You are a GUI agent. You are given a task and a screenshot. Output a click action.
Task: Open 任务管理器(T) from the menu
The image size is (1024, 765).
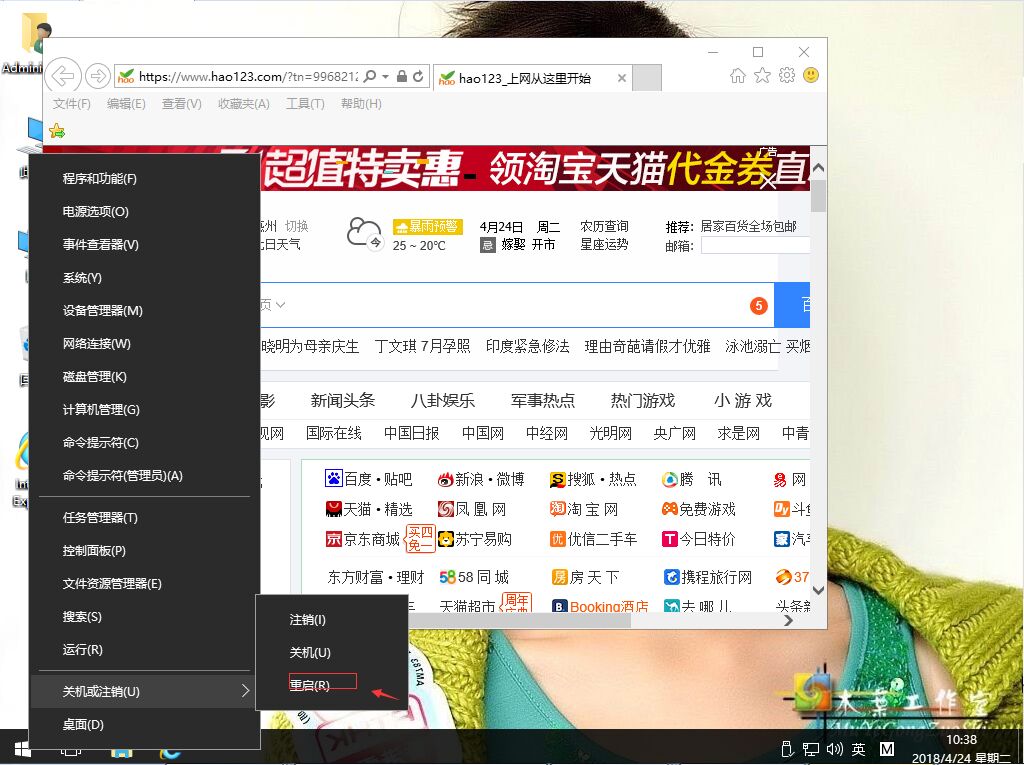(144, 517)
